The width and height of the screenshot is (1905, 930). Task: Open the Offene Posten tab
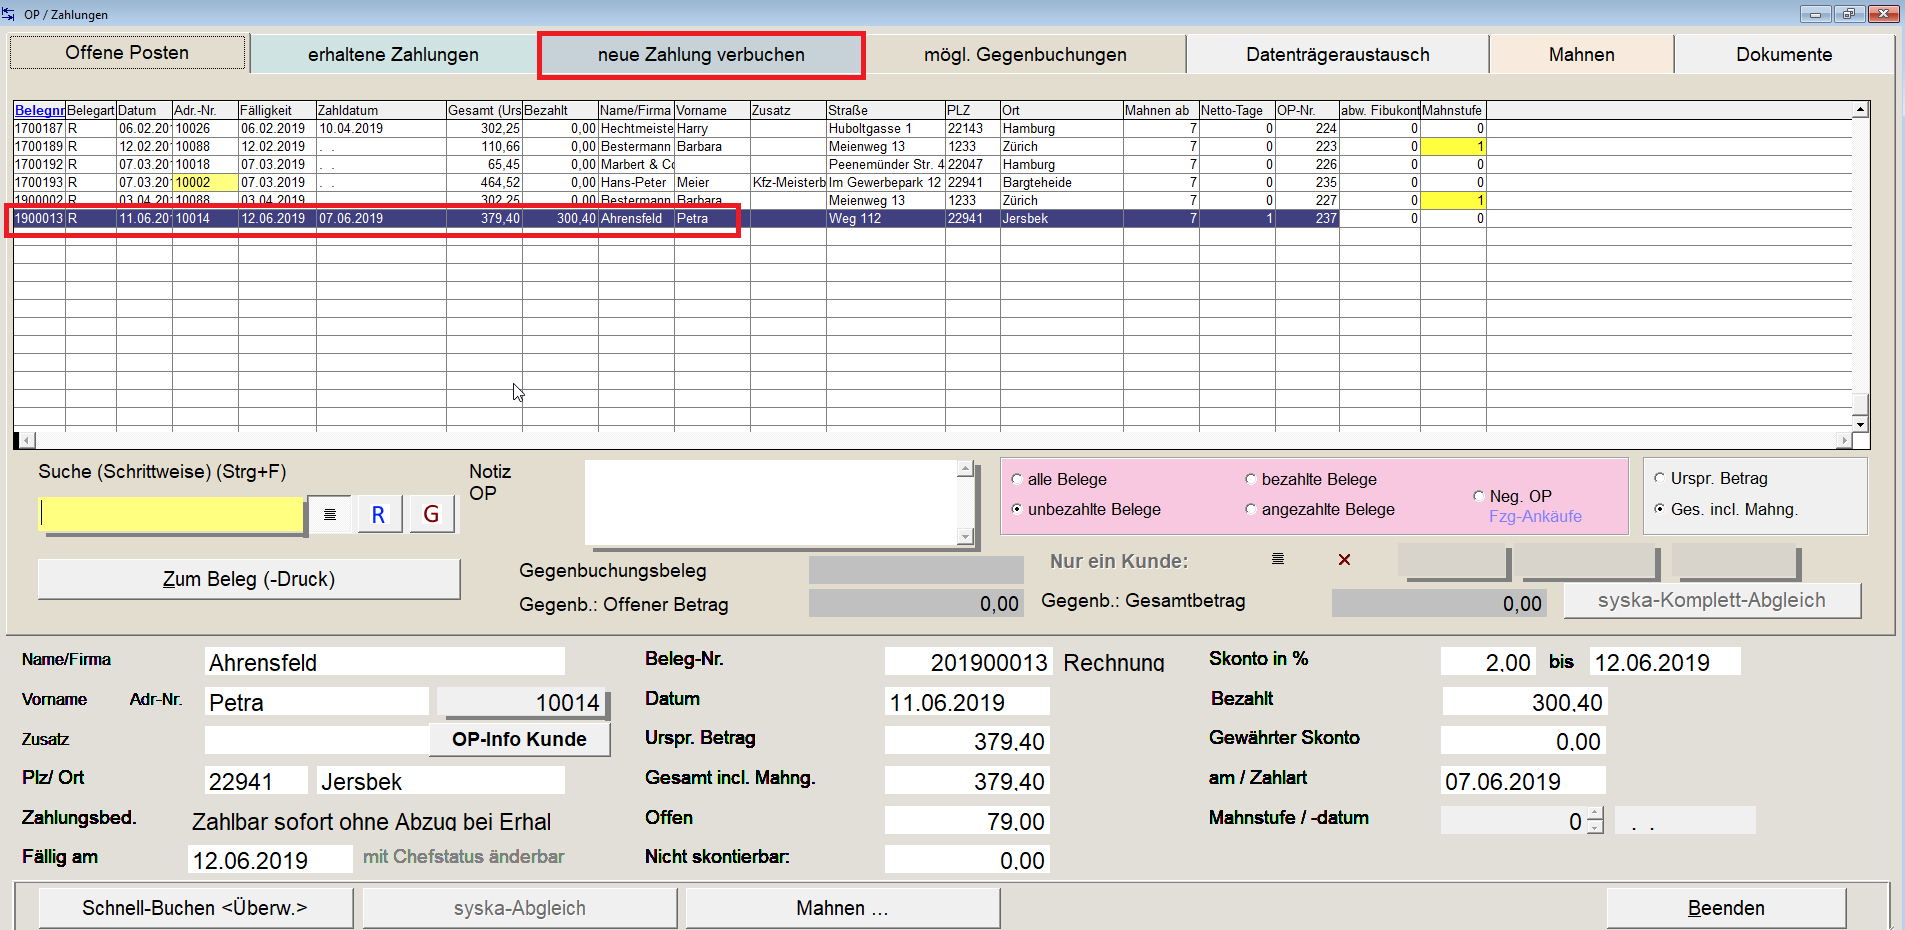[x=127, y=53]
